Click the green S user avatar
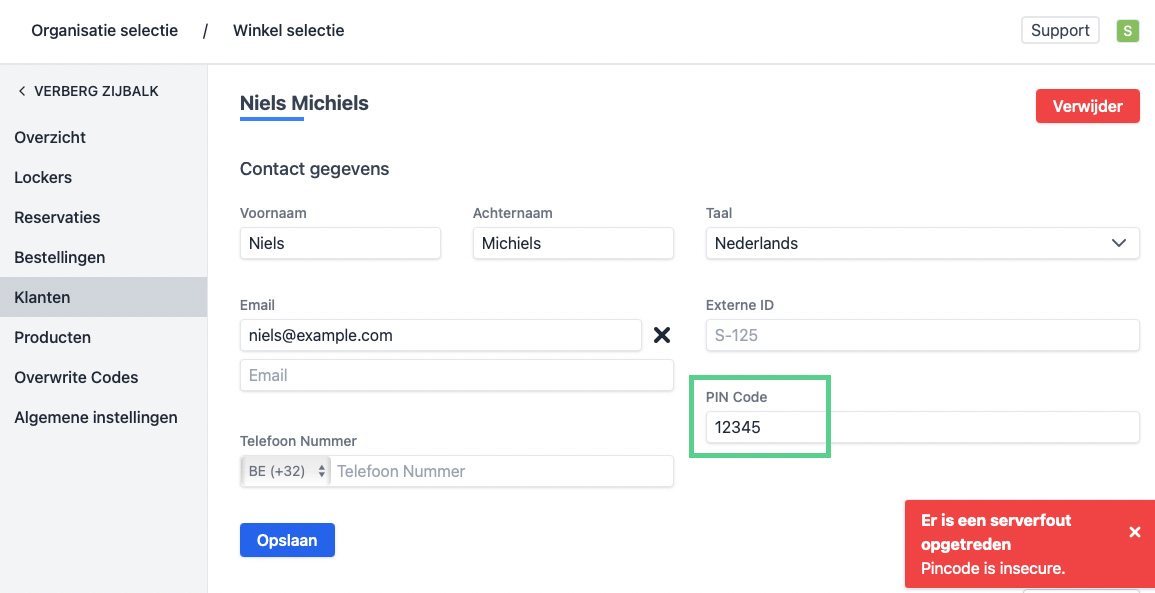The image size is (1155, 593). coord(1127,31)
